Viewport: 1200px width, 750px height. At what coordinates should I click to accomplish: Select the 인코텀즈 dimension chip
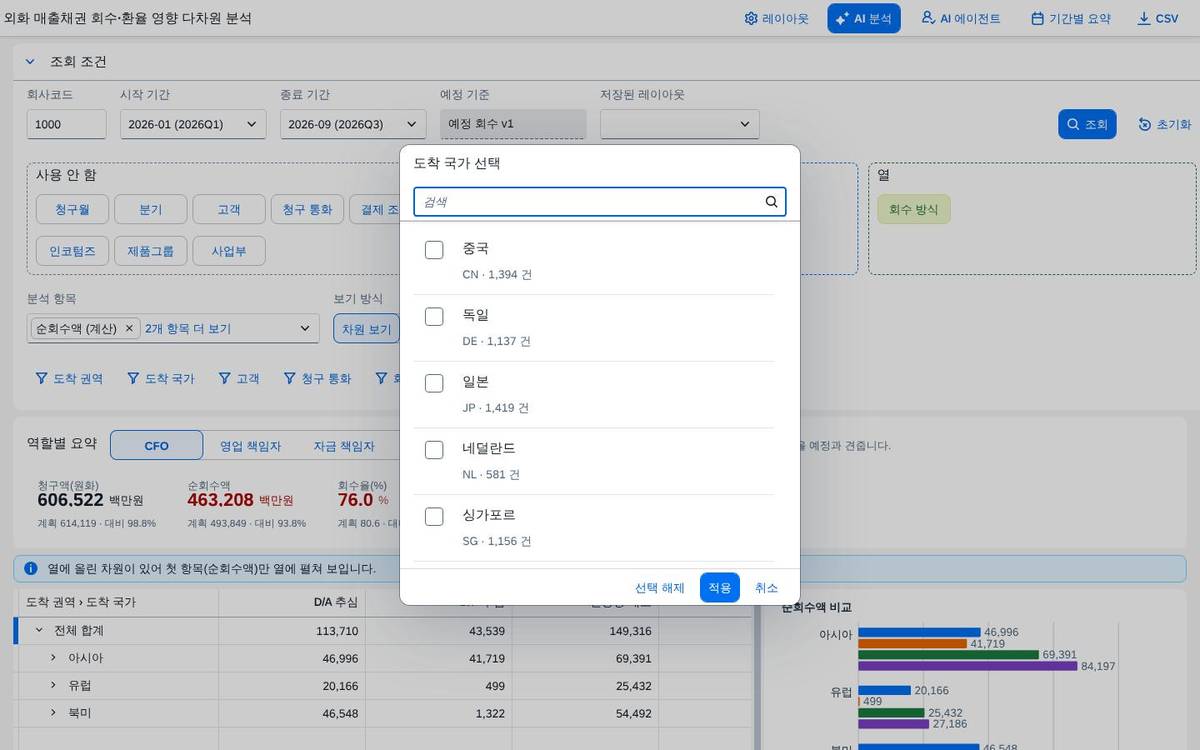pos(71,251)
